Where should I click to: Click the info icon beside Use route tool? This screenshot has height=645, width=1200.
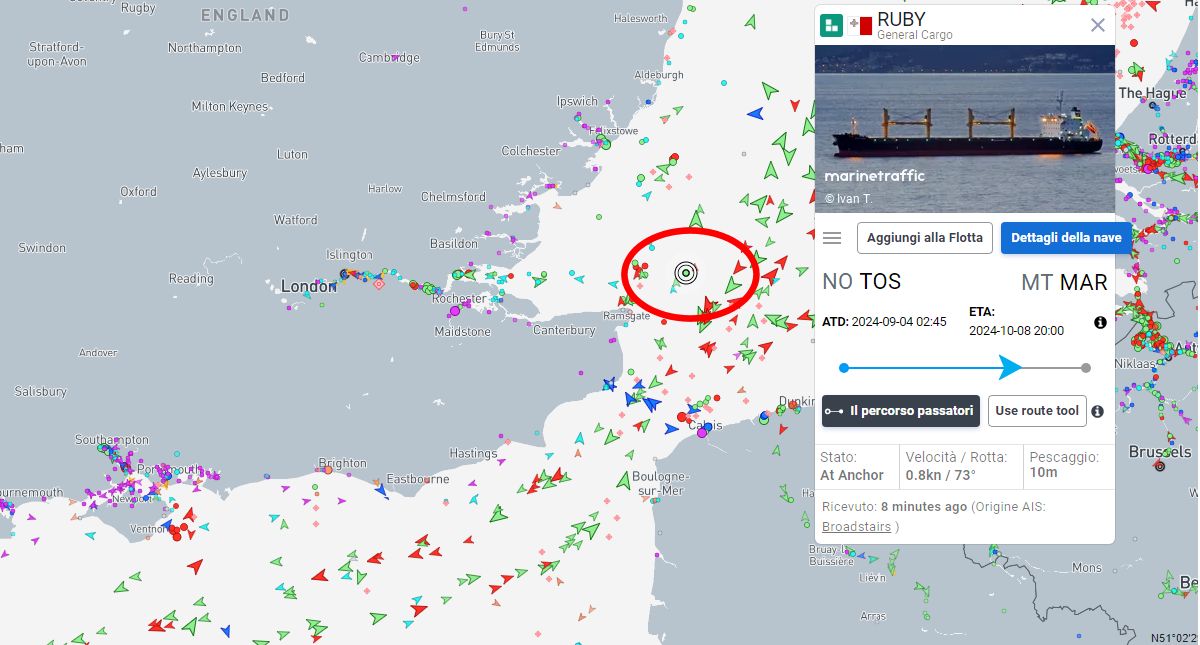point(1097,411)
